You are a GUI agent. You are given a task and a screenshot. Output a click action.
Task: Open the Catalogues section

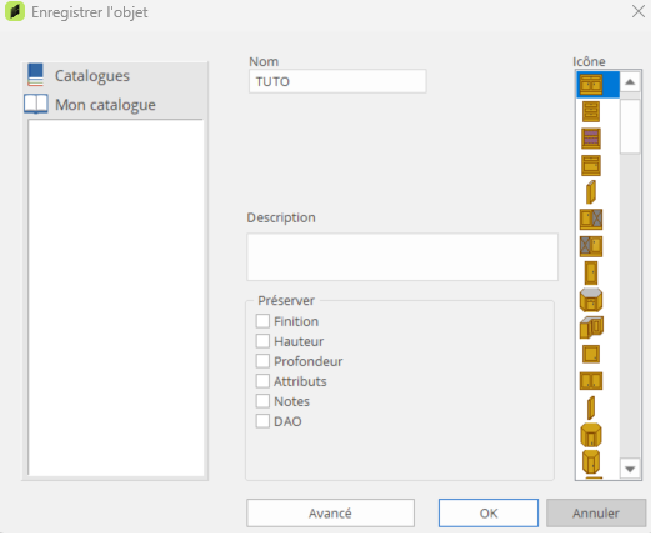coord(92,76)
